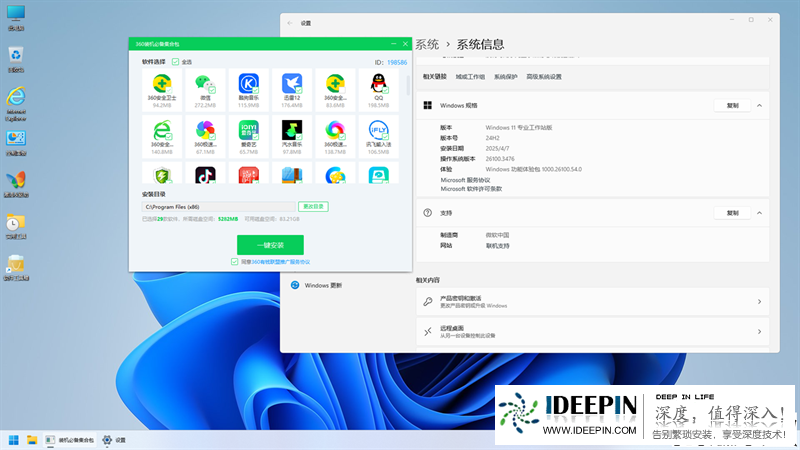Click the software list scrollbar
Viewport: 800px width, 450px height.
(x=408, y=85)
